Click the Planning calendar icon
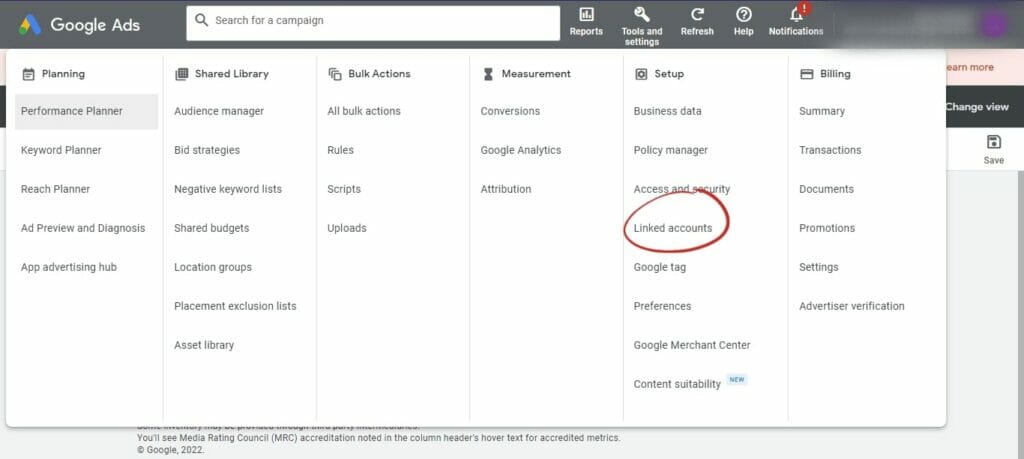The image size is (1024, 459). [28, 74]
